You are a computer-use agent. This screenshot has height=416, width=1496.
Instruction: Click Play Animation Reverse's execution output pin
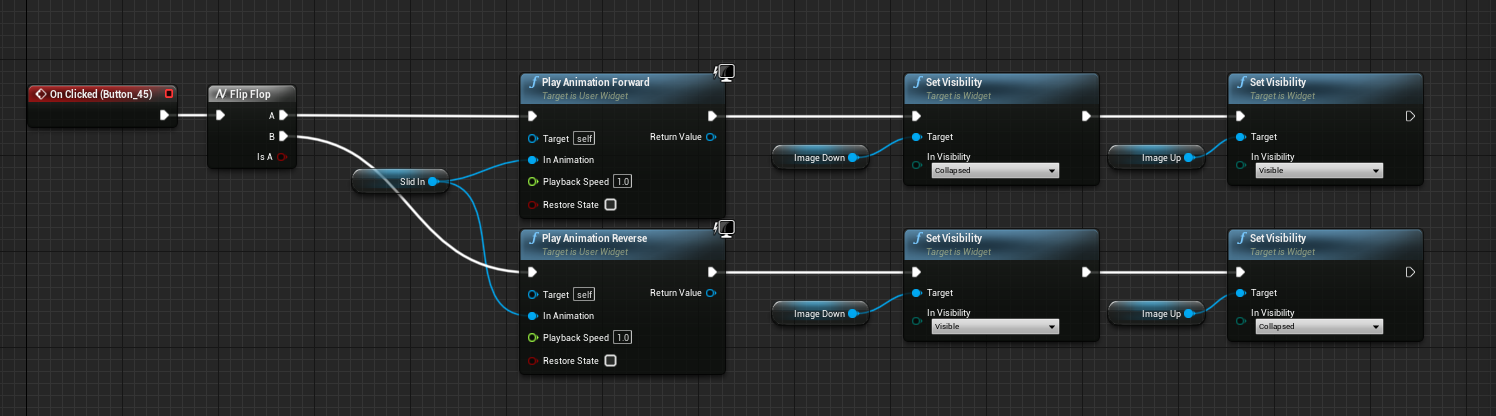pyautogui.click(x=711, y=272)
